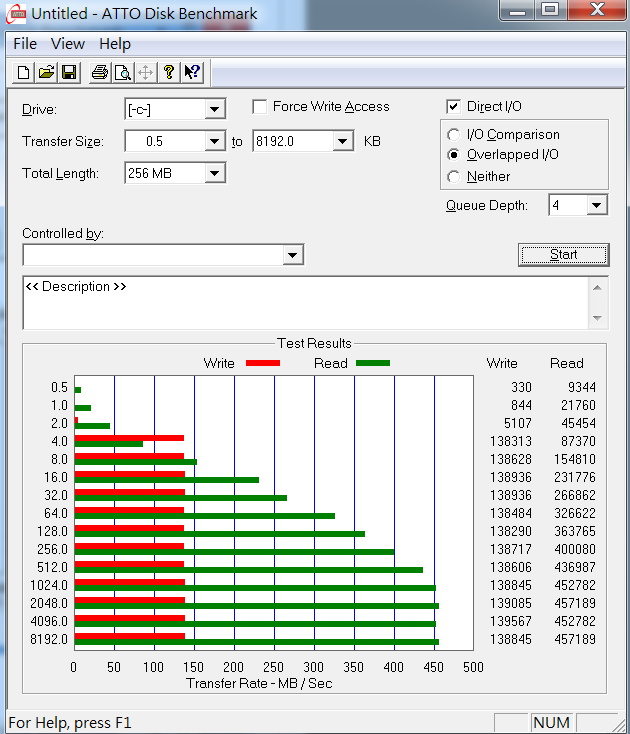
Task: Print results with the printer icon
Action: click(100, 73)
